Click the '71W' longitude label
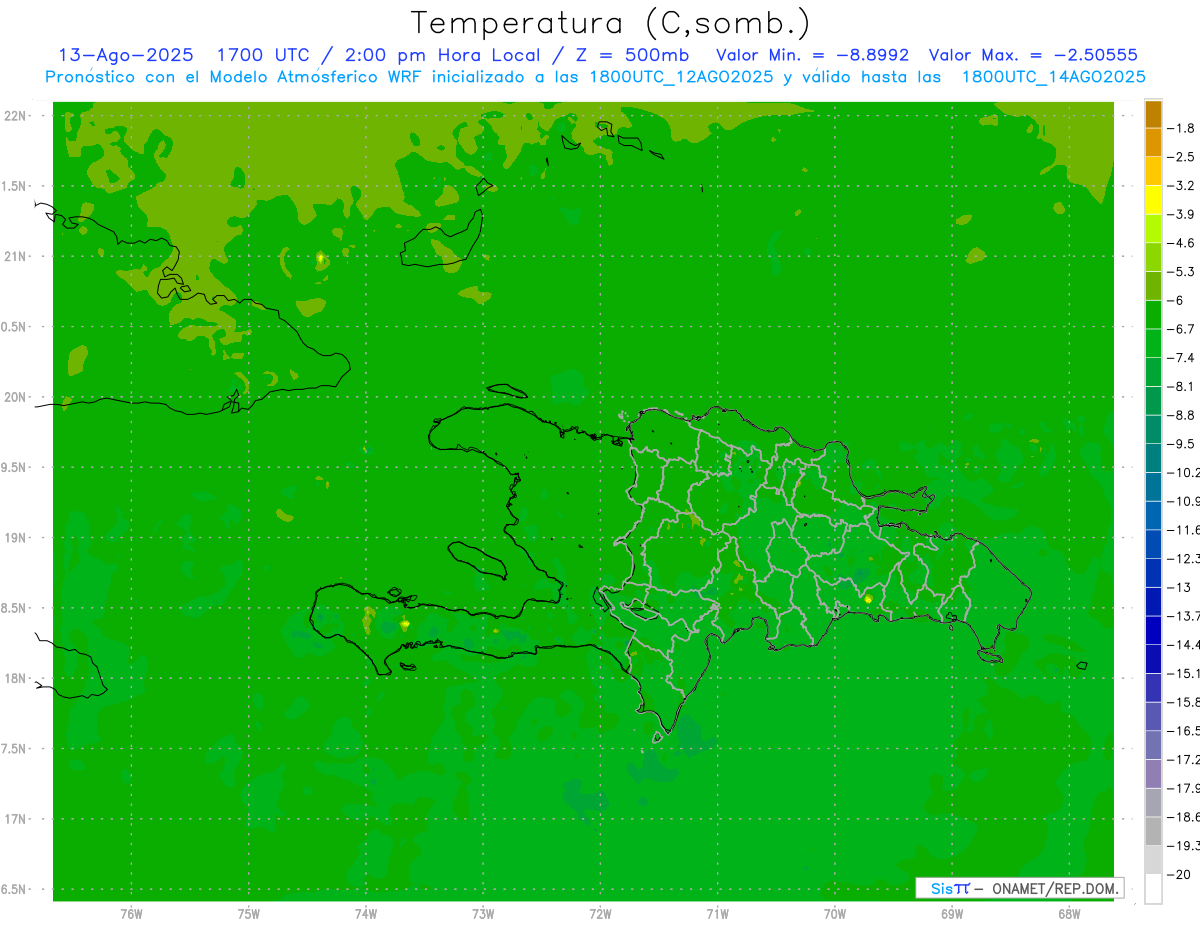The width and height of the screenshot is (1200, 927). pos(717,914)
